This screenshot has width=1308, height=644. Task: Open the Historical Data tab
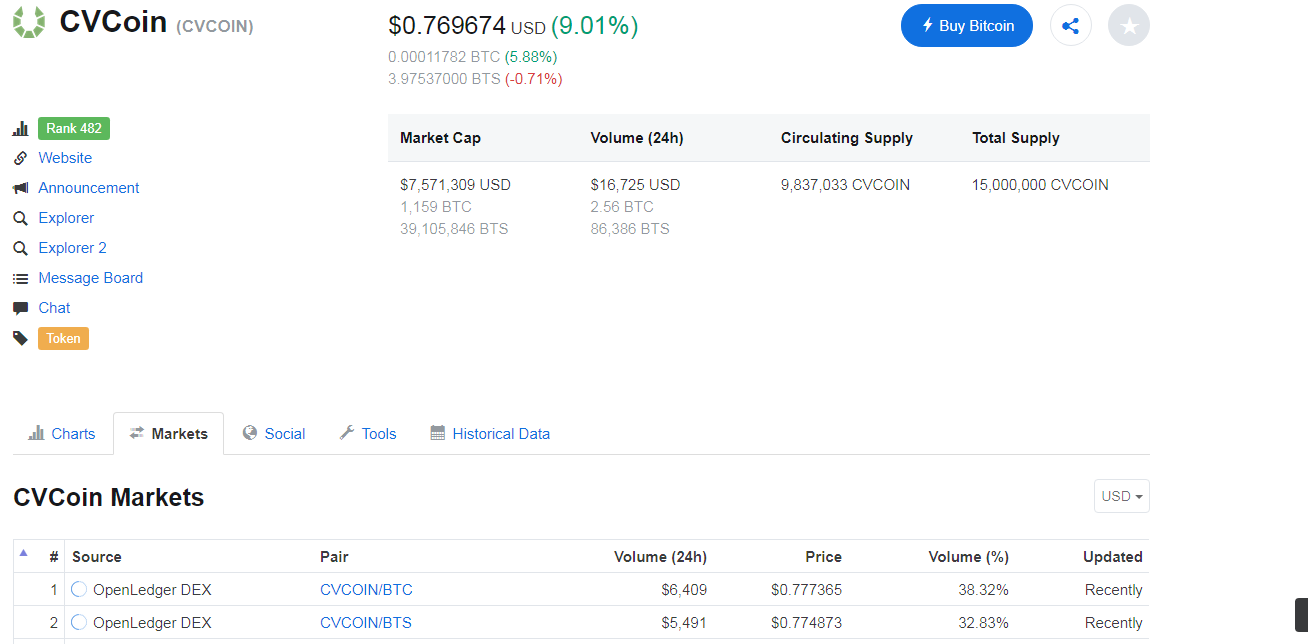(x=490, y=434)
